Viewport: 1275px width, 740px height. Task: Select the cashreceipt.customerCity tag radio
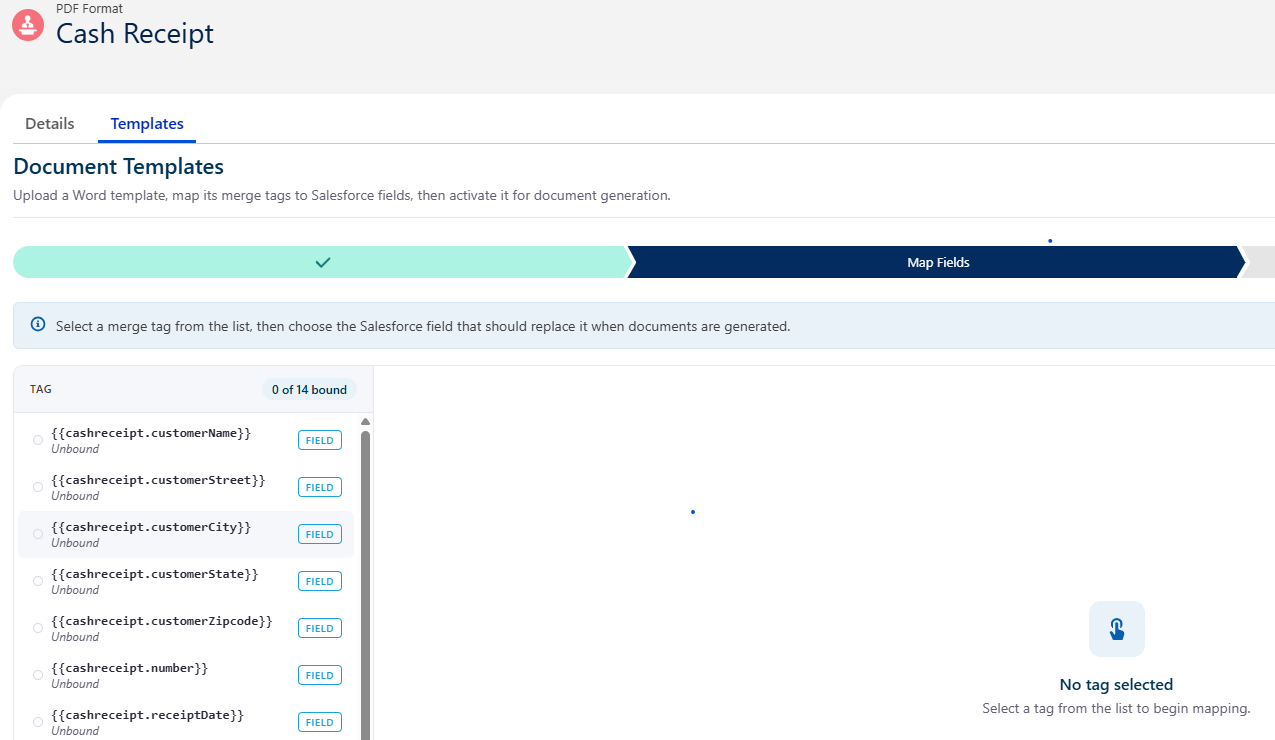(38, 534)
